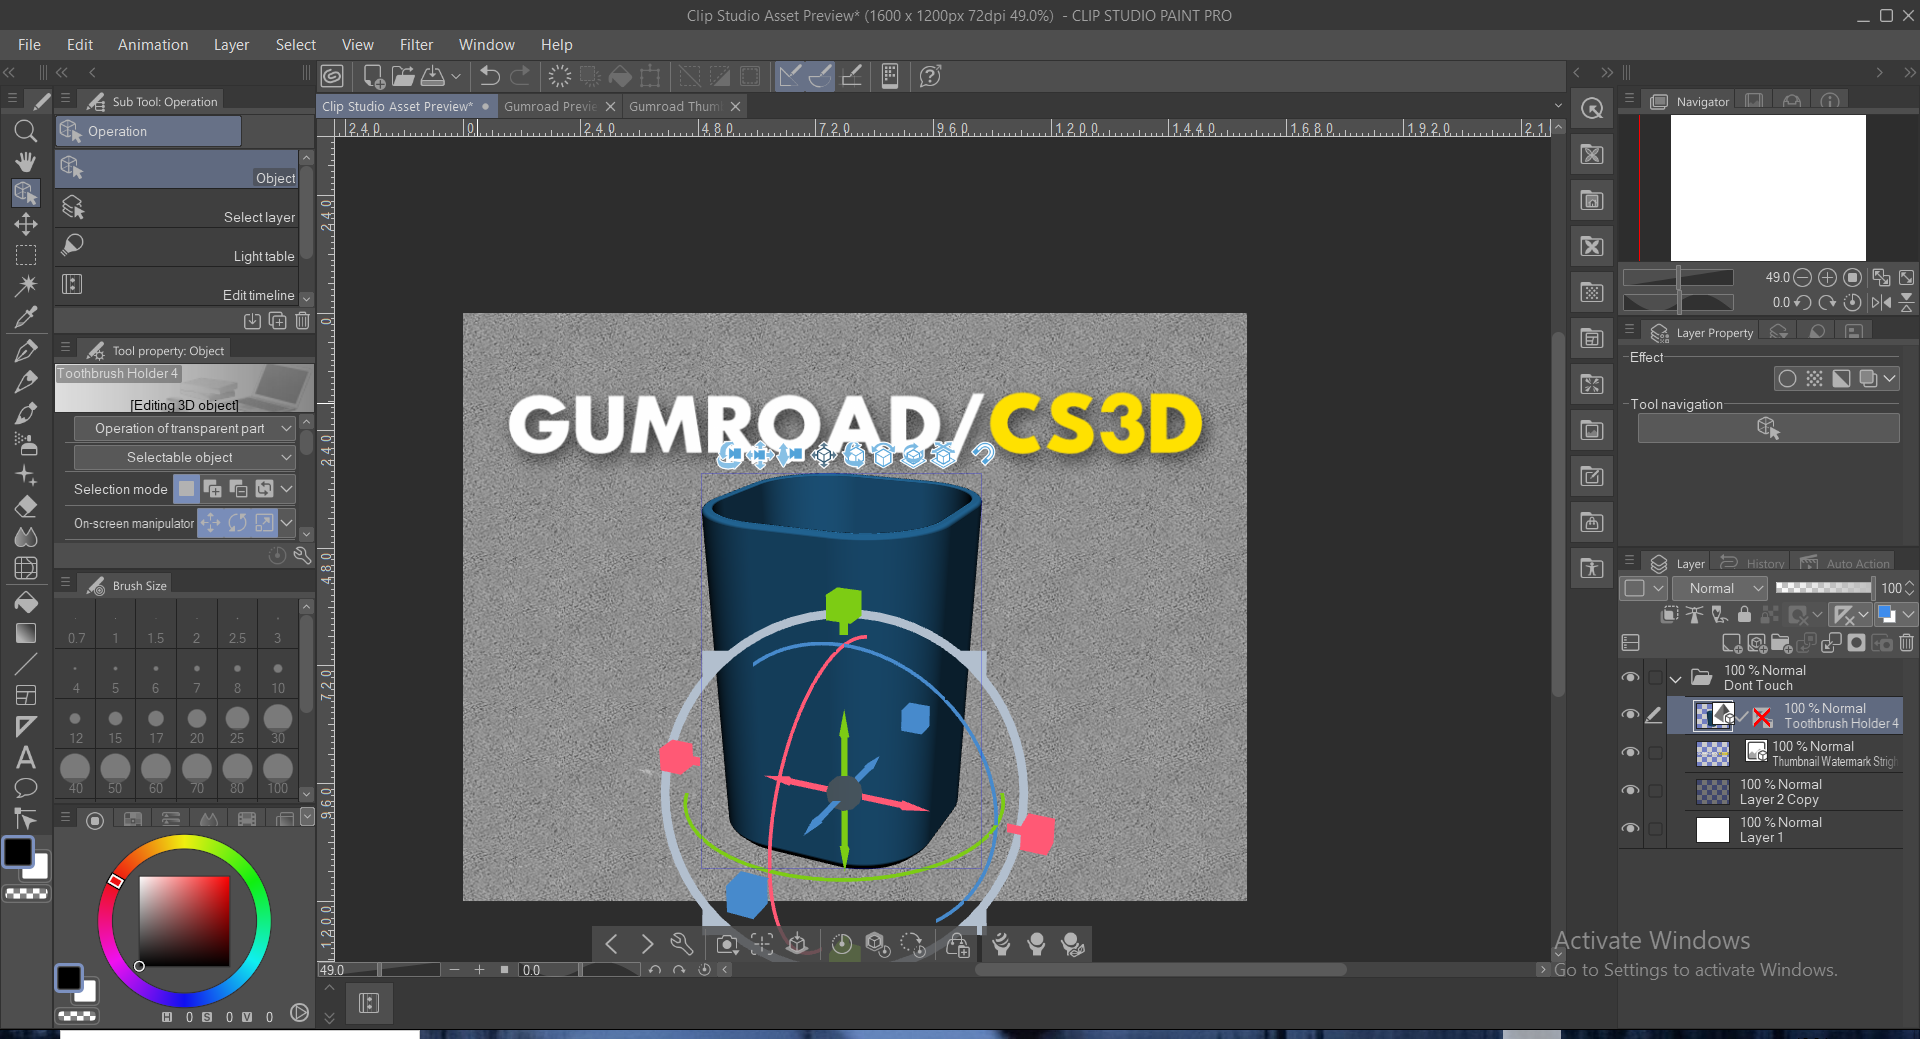Select the Object sub tool
Screen dimensions: 1920x1039
coord(177,168)
